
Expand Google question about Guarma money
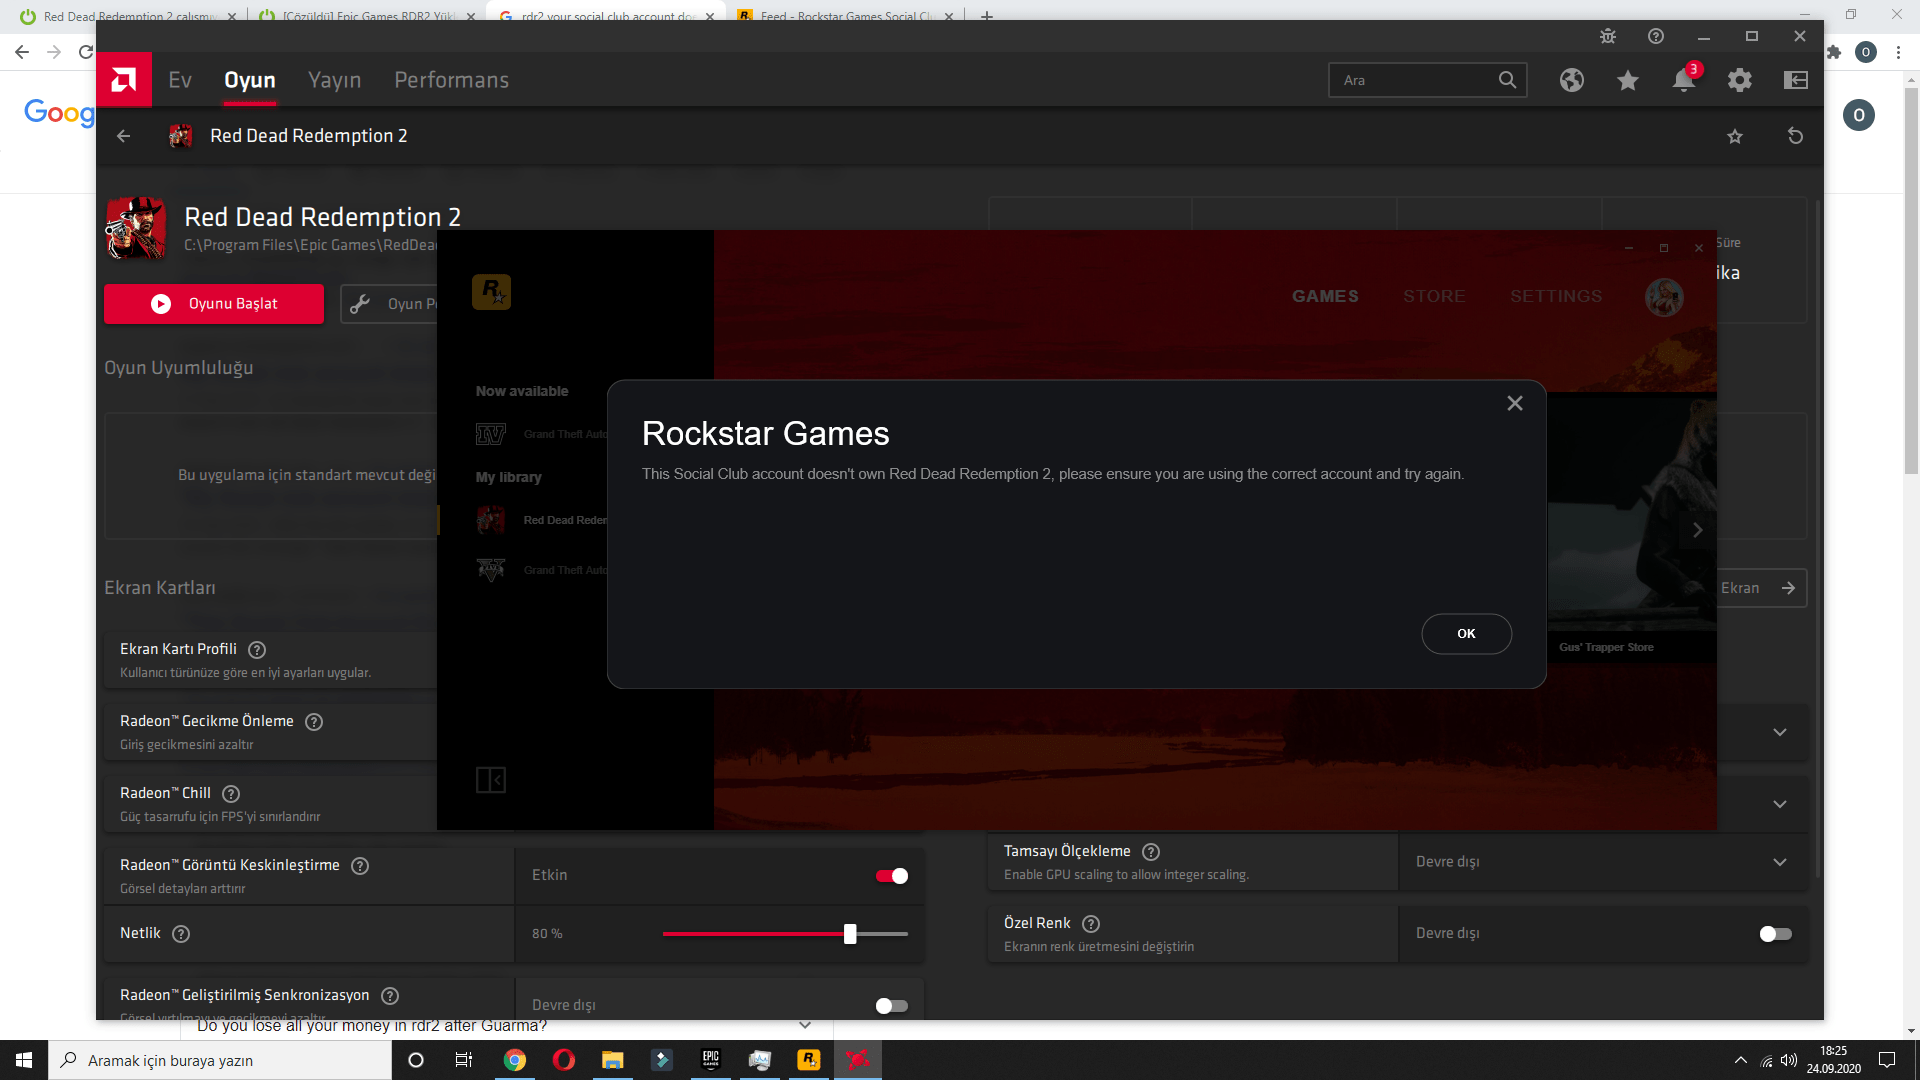pos(805,1026)
